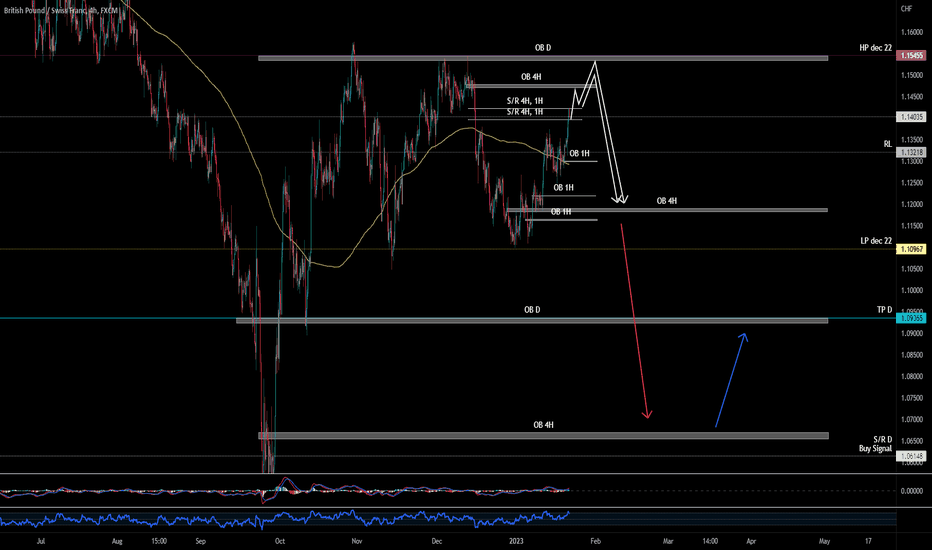The image size is (932, 550).
Task: Click the May time axis label
Action: click(x=824, y=541)
